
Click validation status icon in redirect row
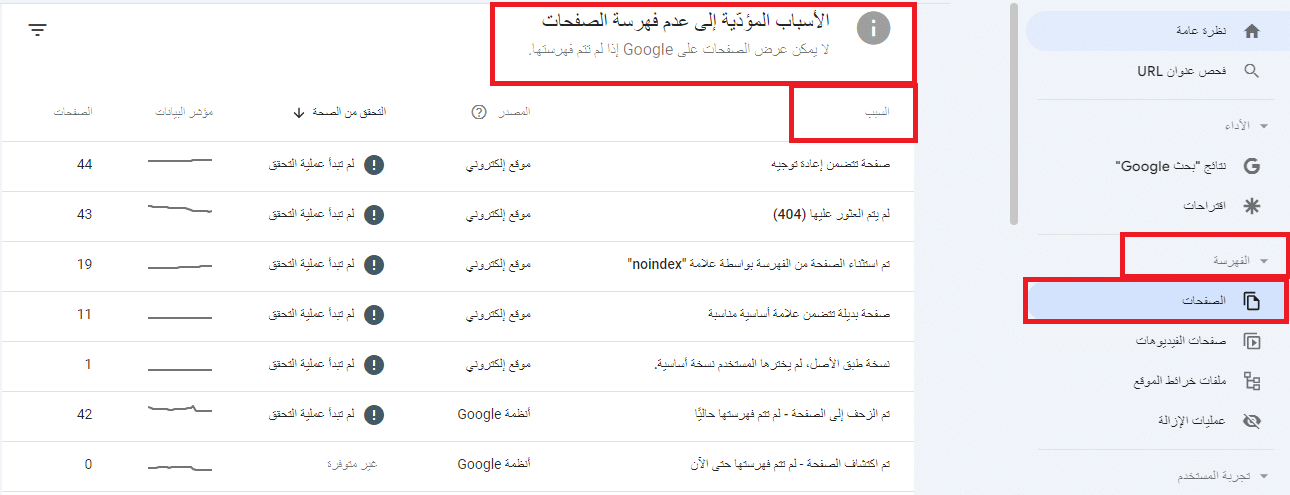point(374,165)
